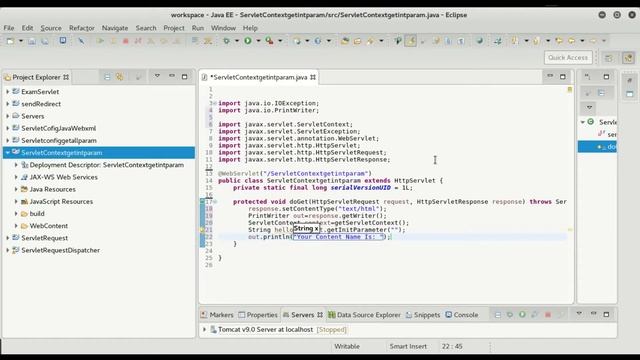This screenshot has width=640, height=360.
Task: Select the ServletRequestDispatcher project
Action: (x=60, y=250)
